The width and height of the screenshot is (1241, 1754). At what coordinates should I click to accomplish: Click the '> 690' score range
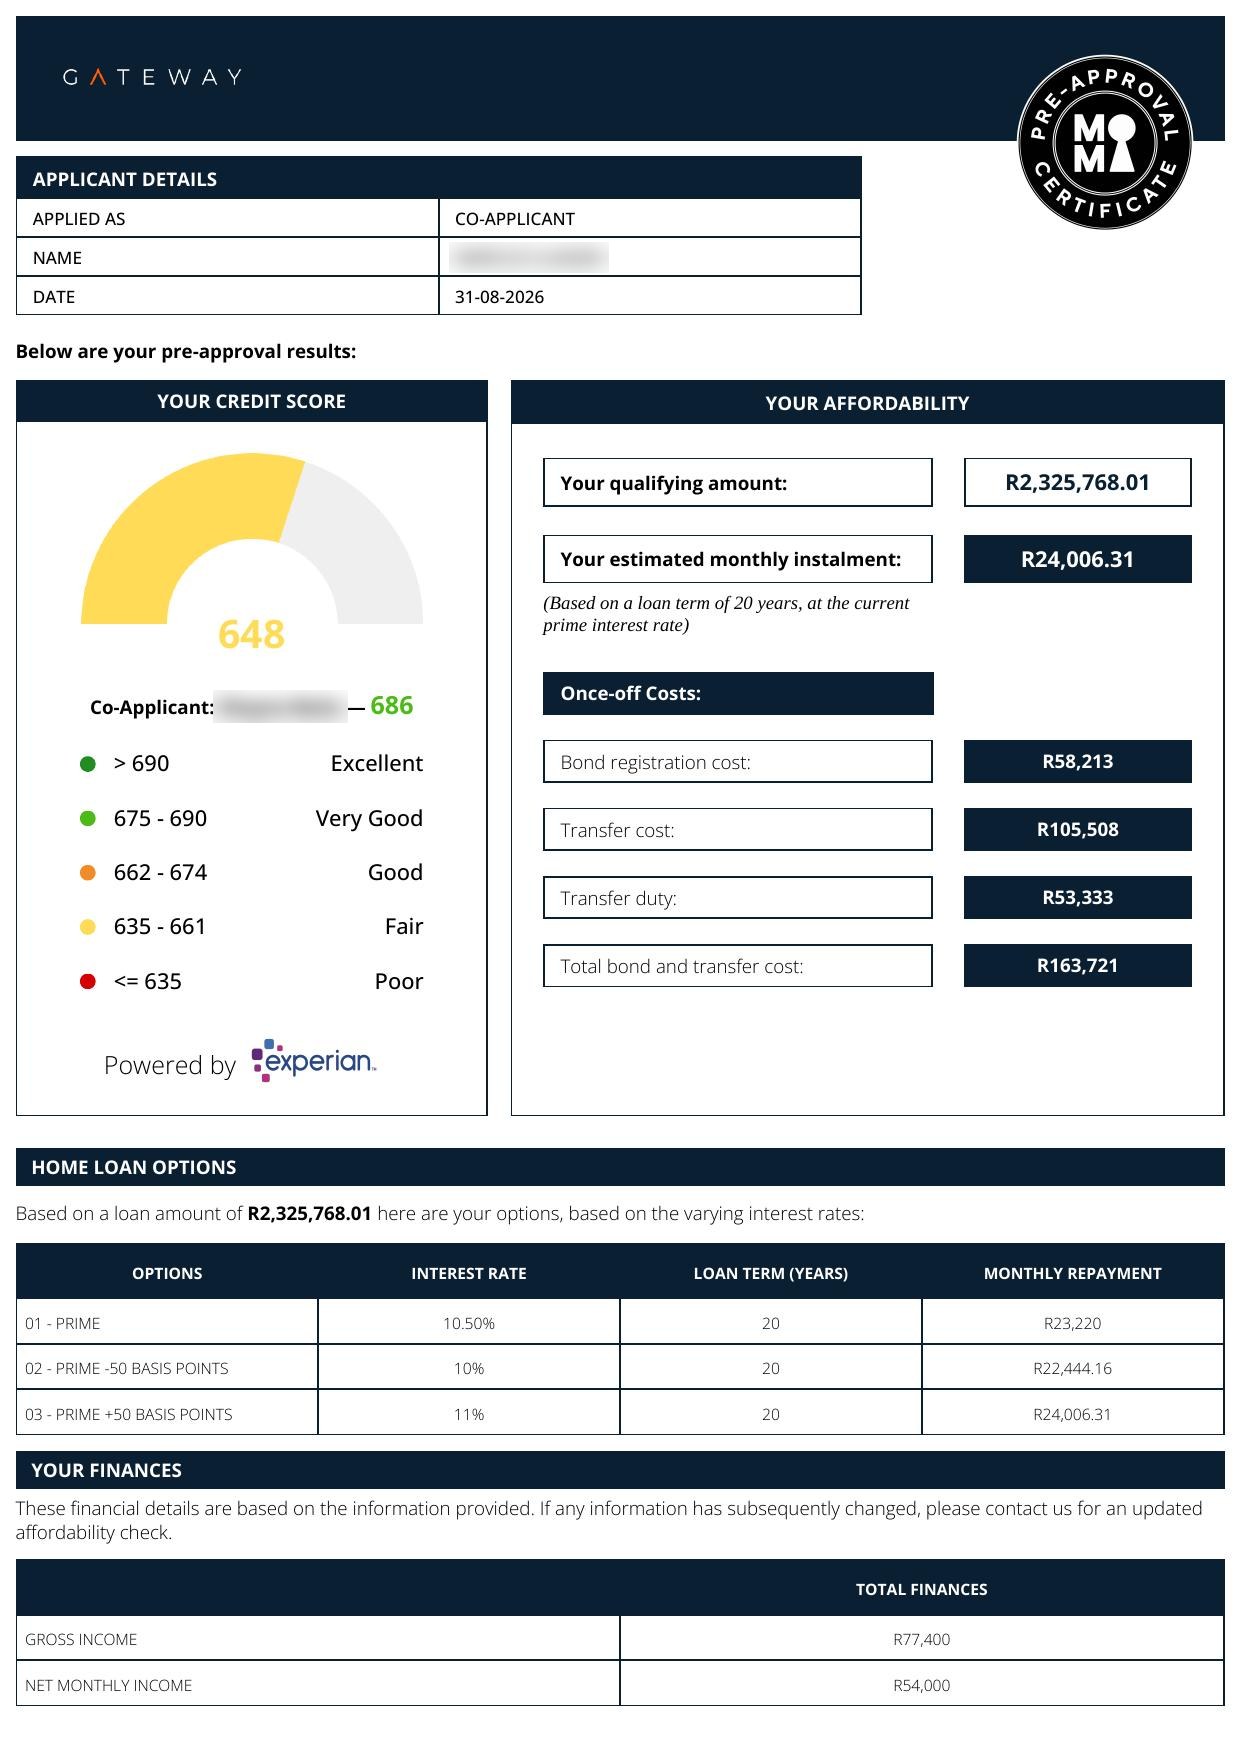point(141,763)
